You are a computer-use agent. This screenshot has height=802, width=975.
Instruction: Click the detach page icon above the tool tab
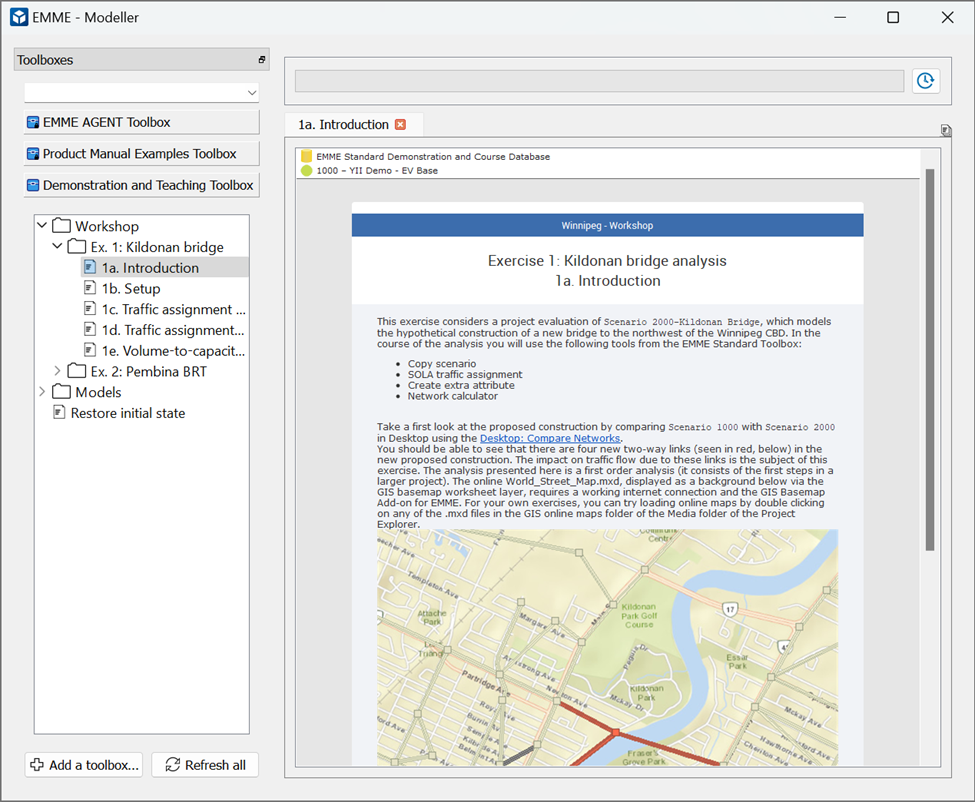pyautogui.click(x=943, y=131)
